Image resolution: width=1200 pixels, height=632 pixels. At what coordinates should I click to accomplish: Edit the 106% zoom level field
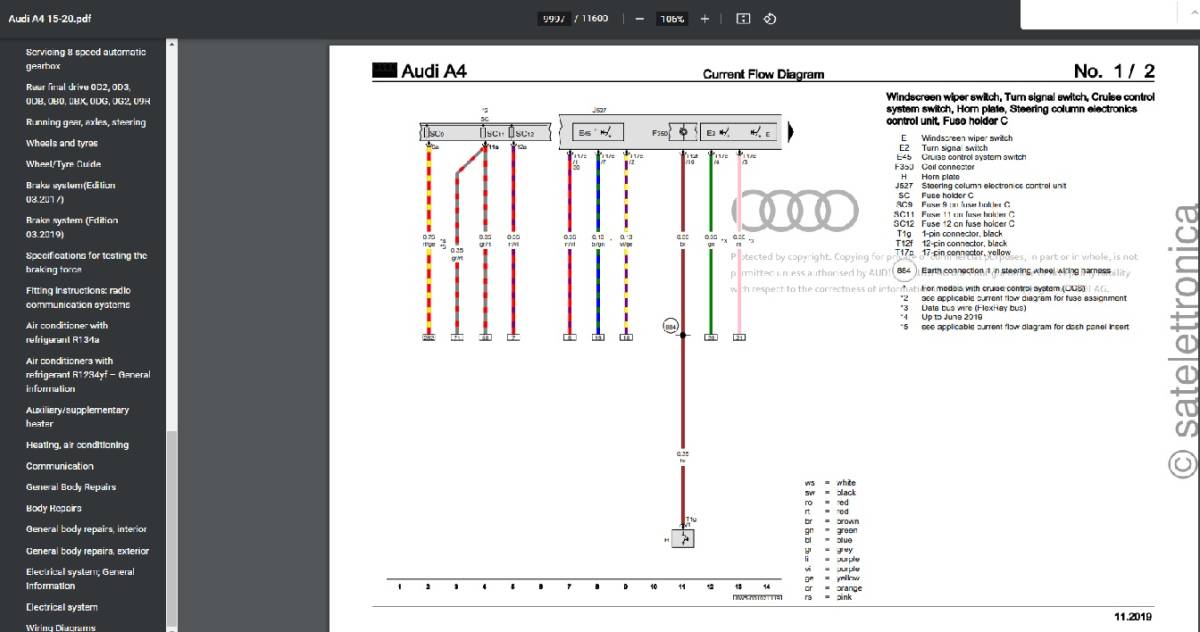(x=672, y=19)
